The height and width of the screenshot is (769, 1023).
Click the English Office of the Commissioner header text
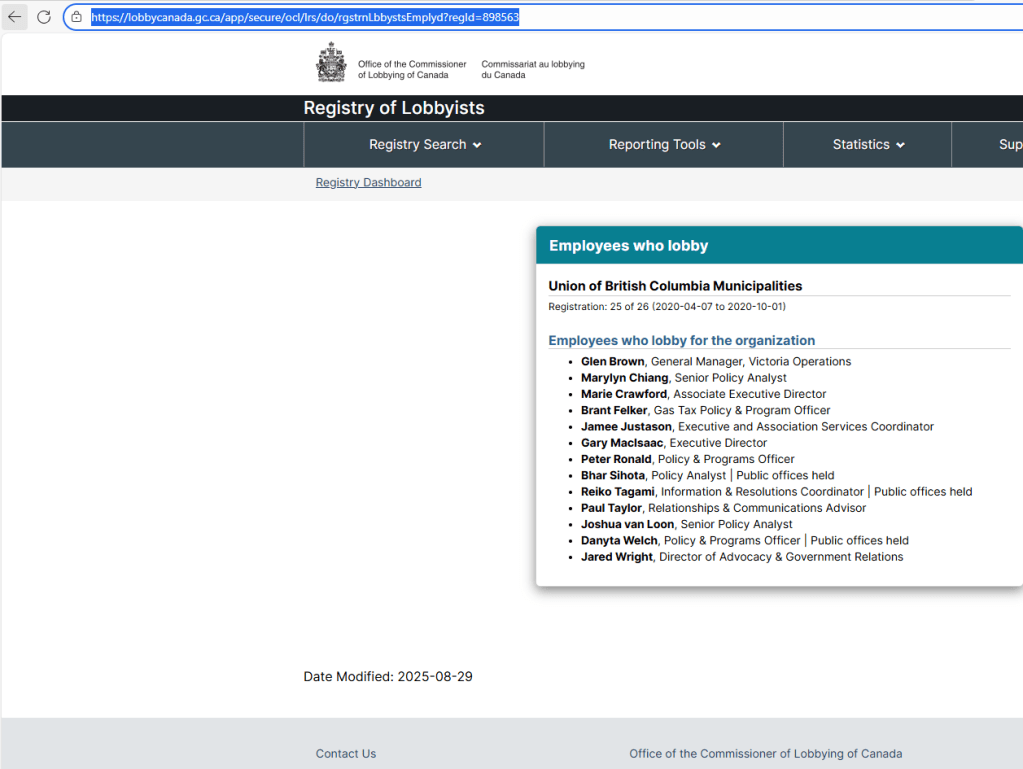click(x=412, y=69)
